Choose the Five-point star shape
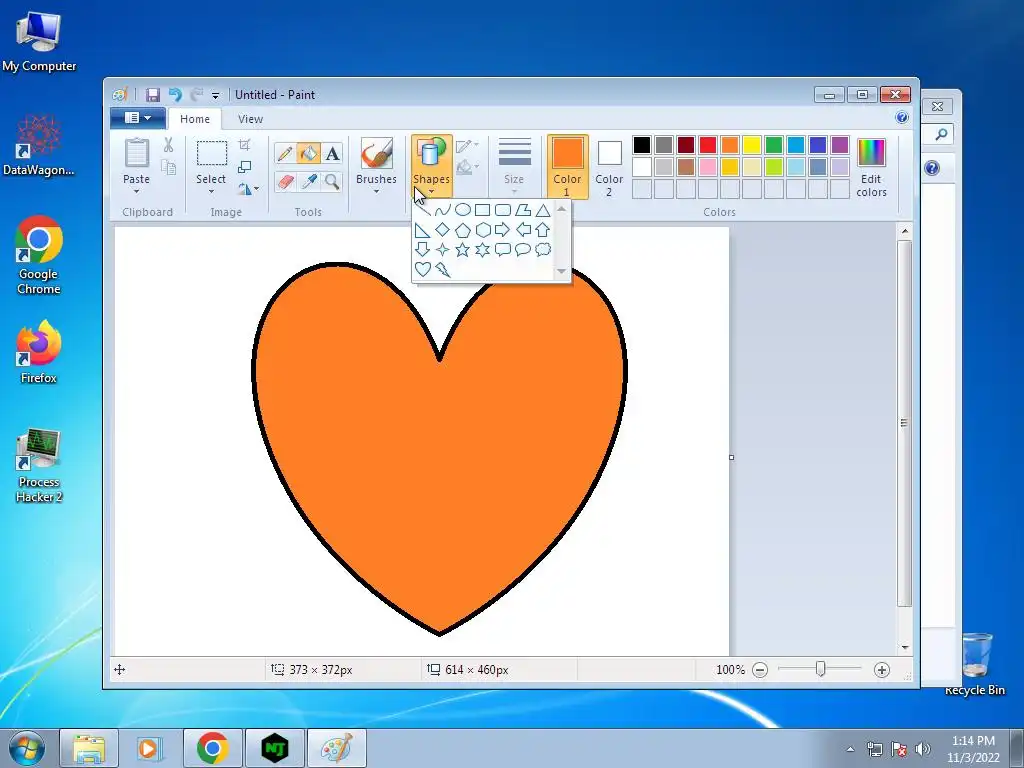Image resolution: width=1024 pixels, height=768 pixels. (x=462, y=249)
